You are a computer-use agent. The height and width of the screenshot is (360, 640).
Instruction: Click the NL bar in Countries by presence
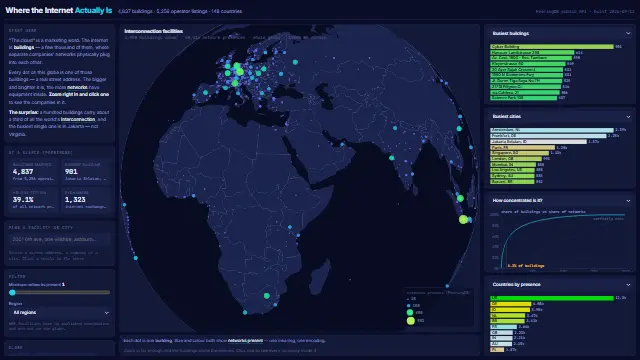(507, 316)
